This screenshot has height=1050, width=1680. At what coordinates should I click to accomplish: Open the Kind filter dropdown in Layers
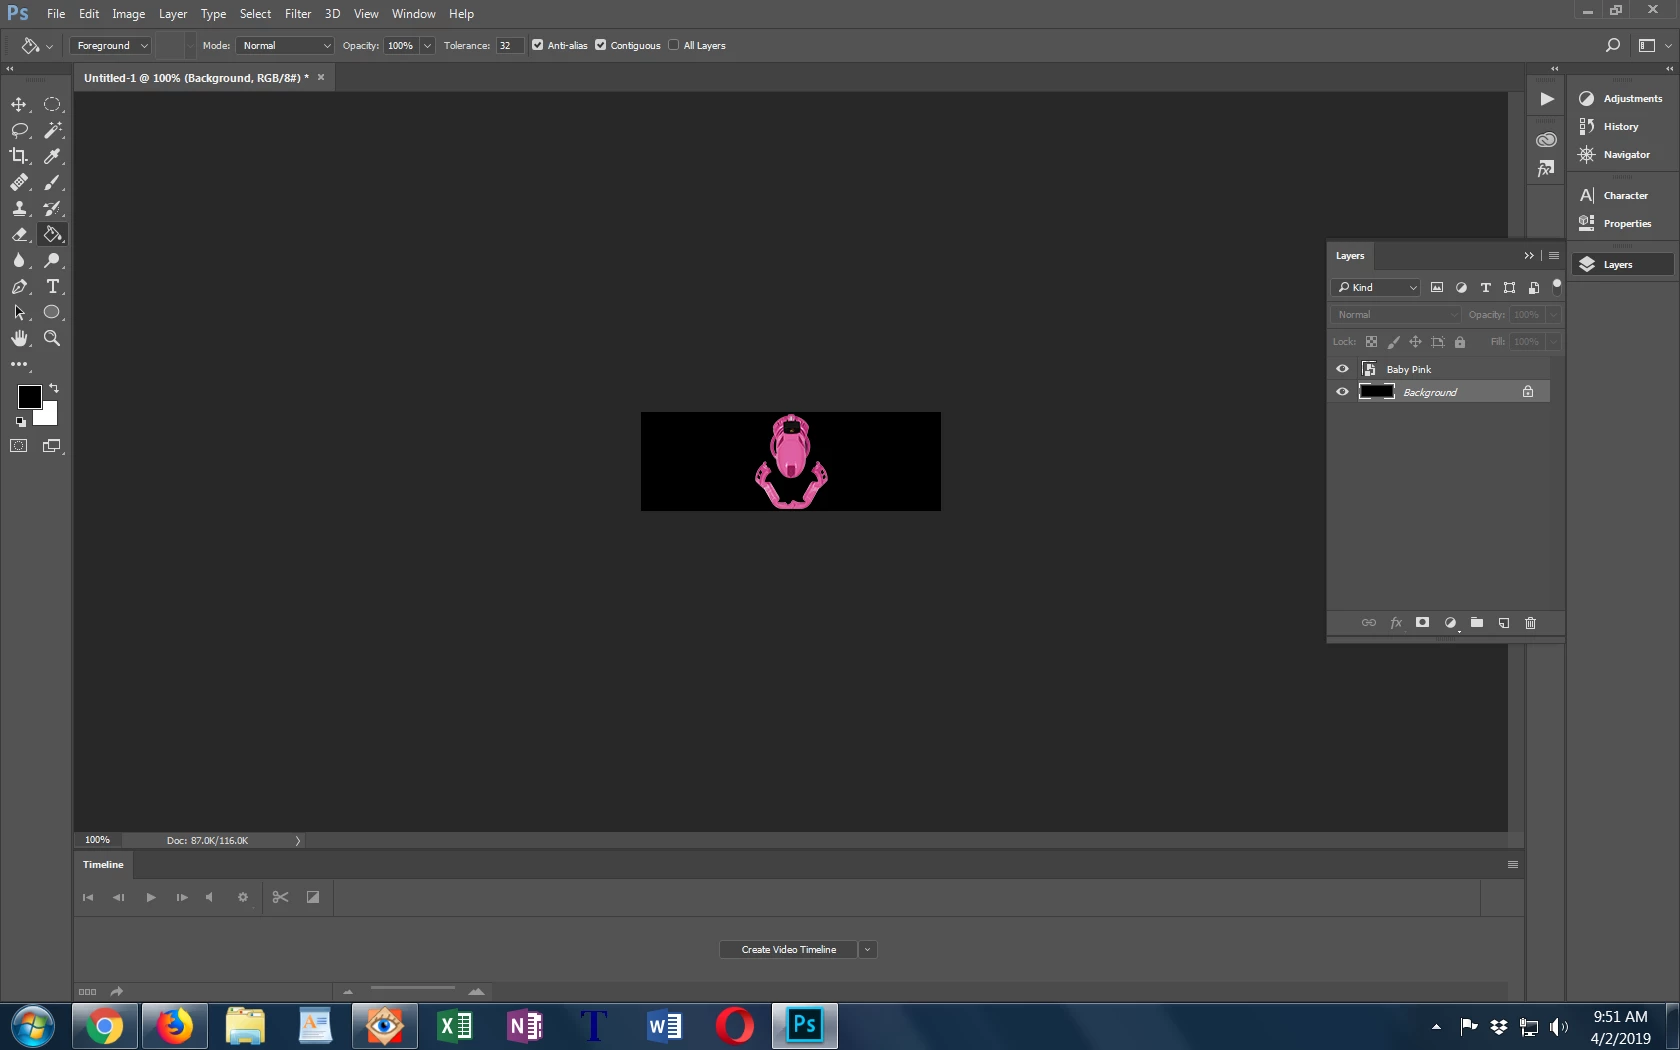pyautogui.click(x=1376, y=288)
